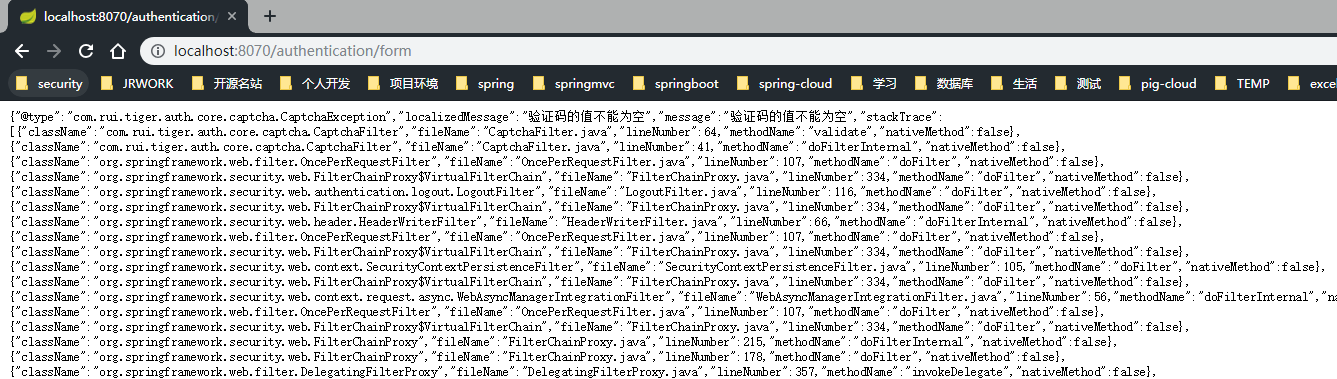Open the spring-cloud bookmark folder
1337x379 pixels.
click(783, 83)
